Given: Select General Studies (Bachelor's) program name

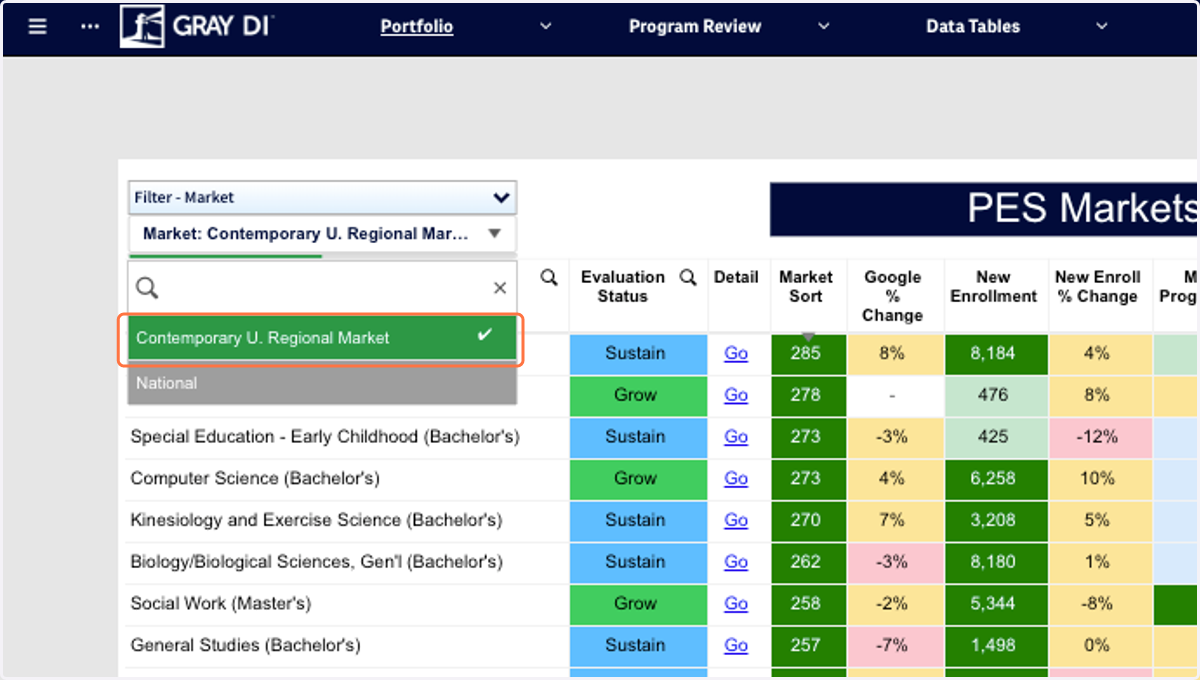Looking at the screenshot, I should [245, 646].
